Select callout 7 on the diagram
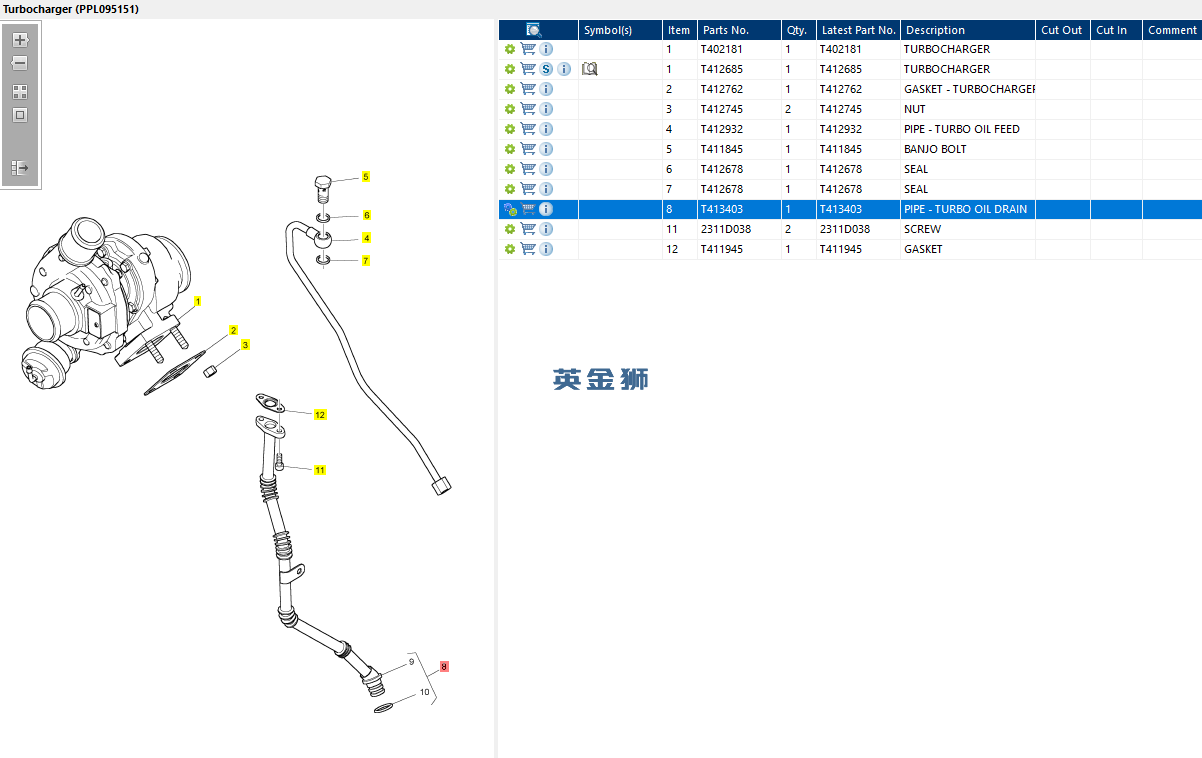 (x=366, y=261)
